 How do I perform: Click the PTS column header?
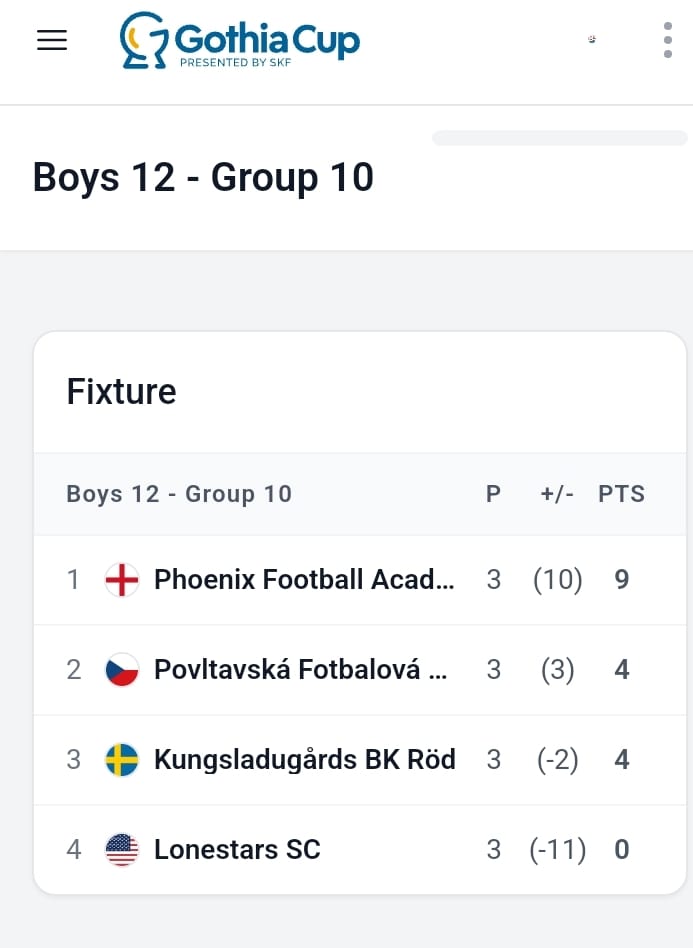[621, 494]
